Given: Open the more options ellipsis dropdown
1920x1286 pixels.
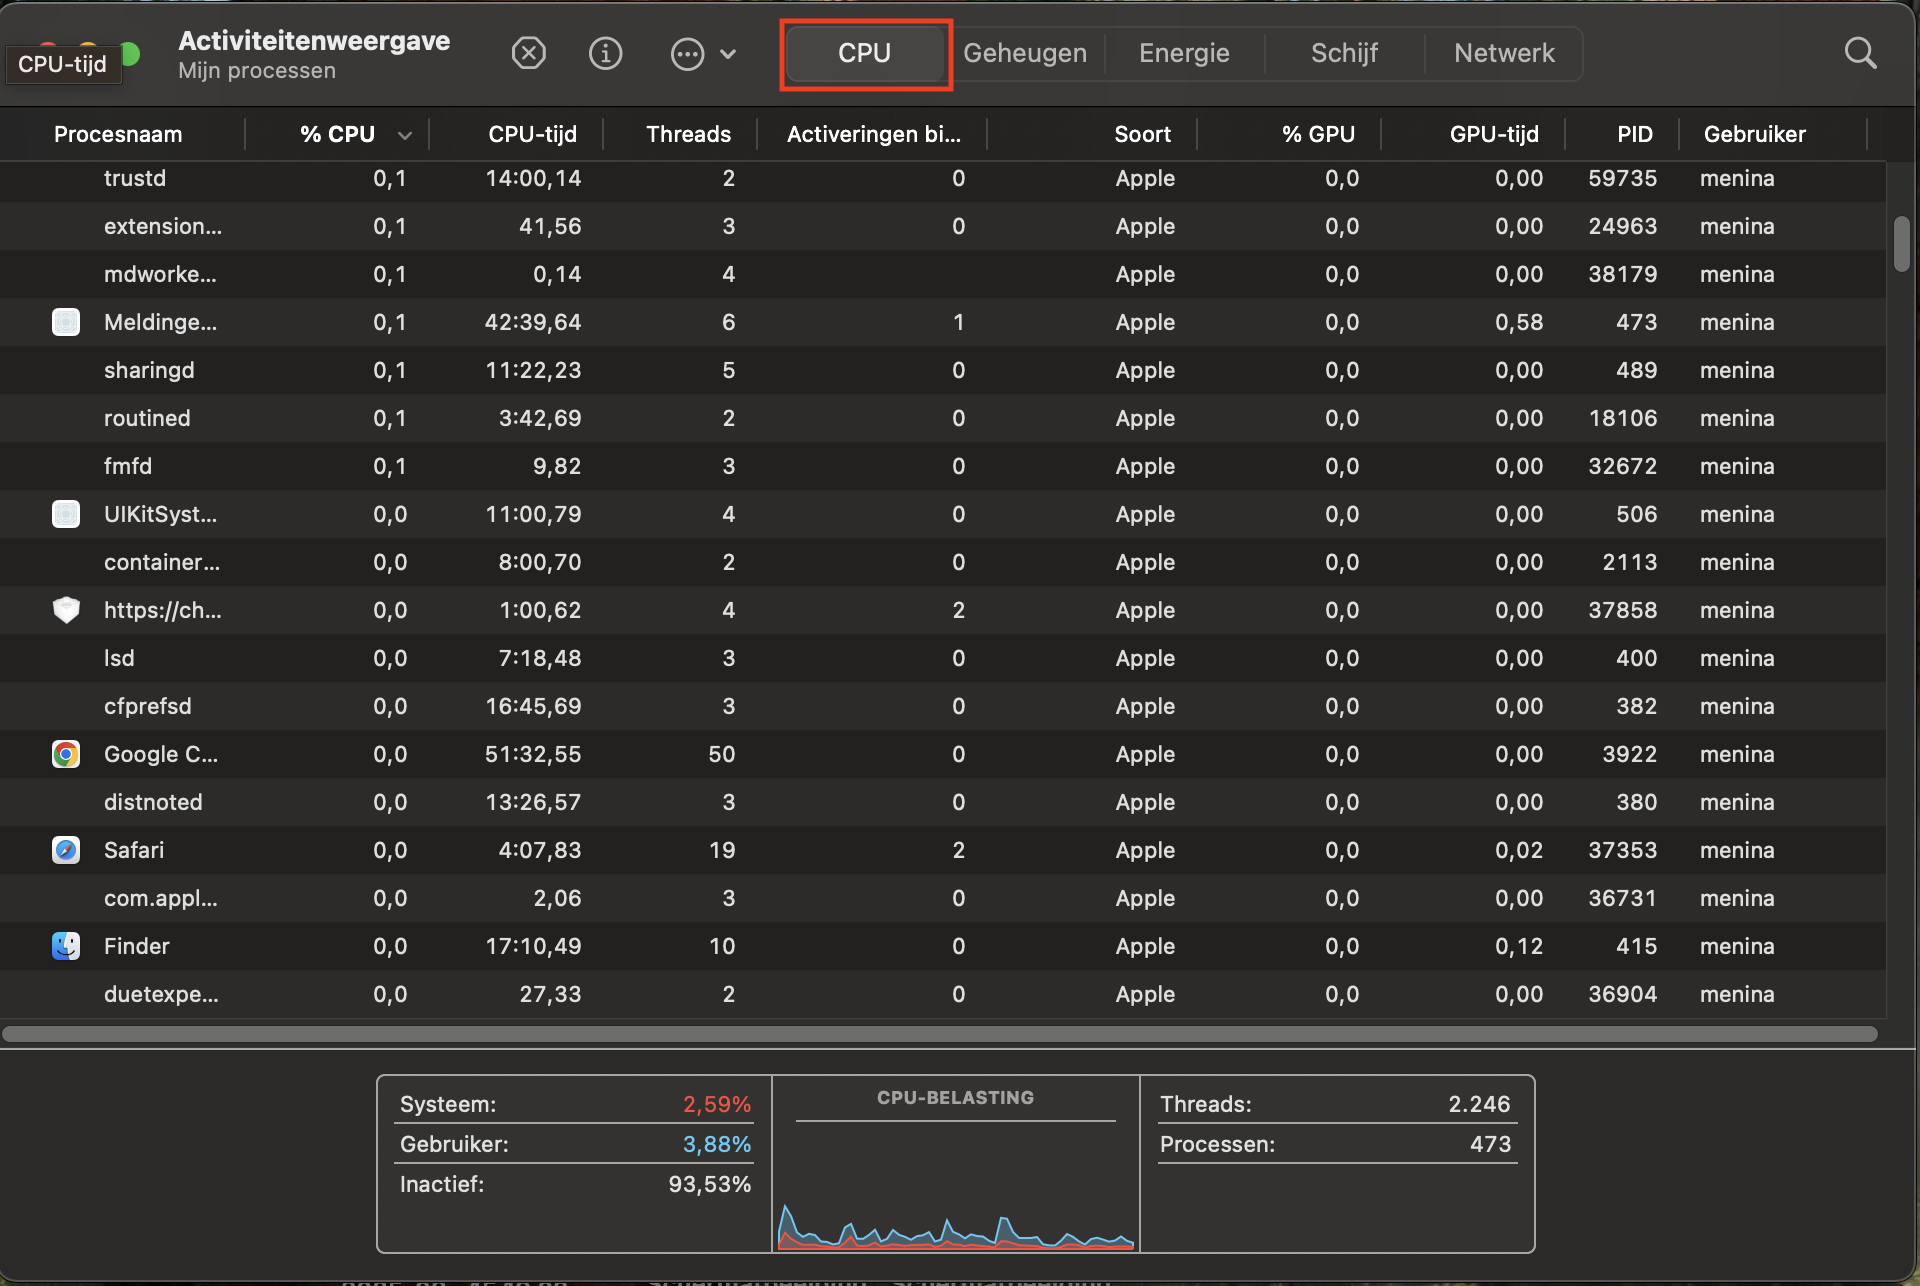Looking at the screenshot, I should click(688, 53).
